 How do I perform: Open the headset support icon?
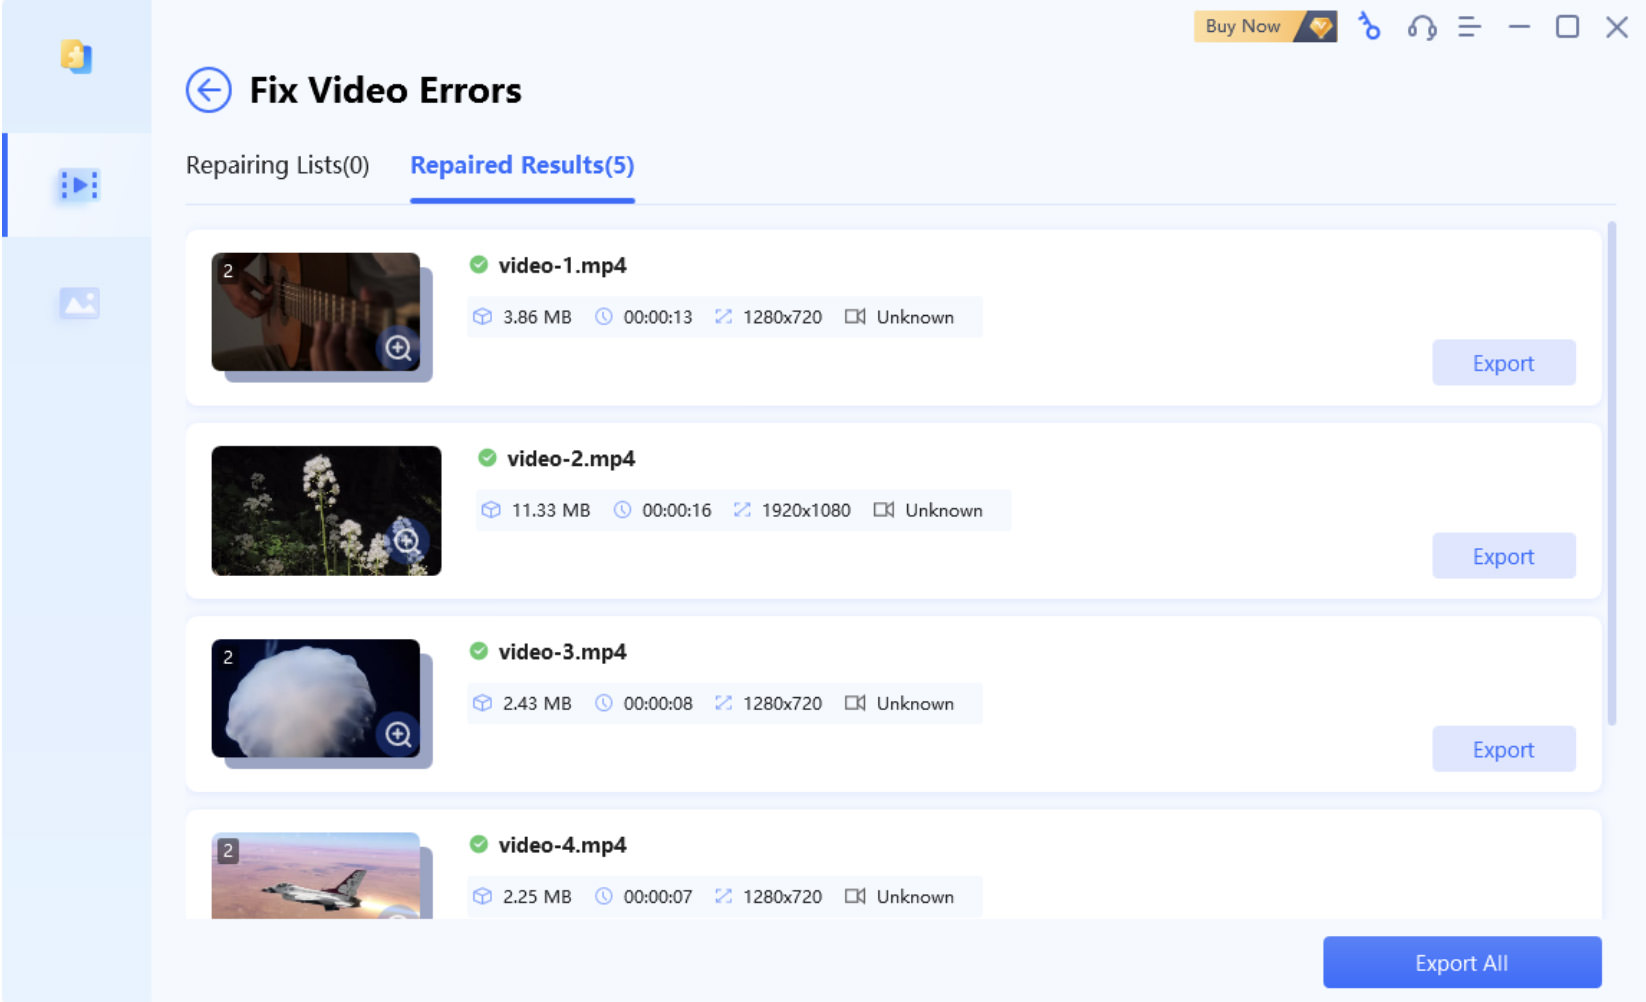1421,28
